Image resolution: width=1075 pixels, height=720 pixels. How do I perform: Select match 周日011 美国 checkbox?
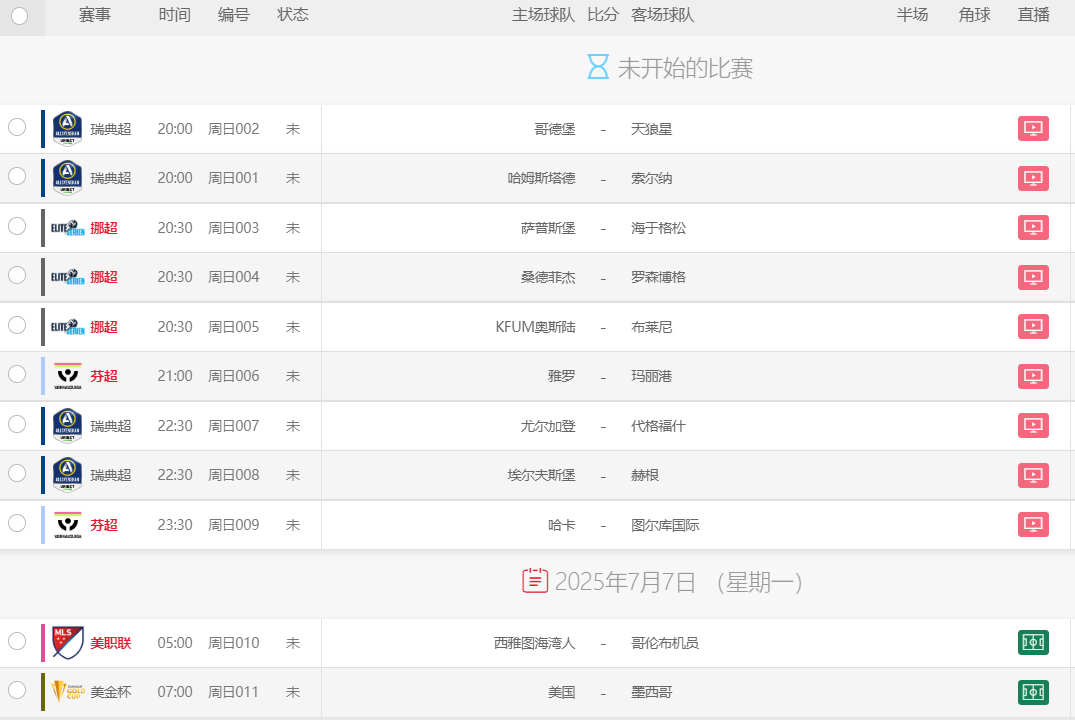click(x=17, y=690)
